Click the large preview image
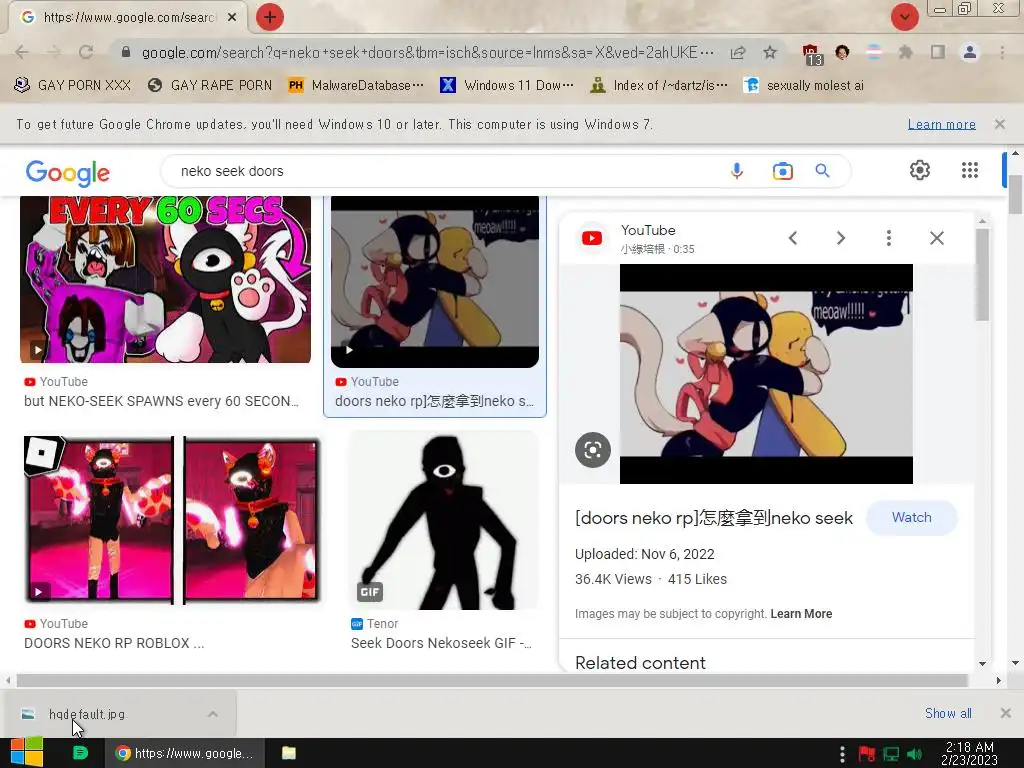The image size is (1024, 768). coord(766,374)
